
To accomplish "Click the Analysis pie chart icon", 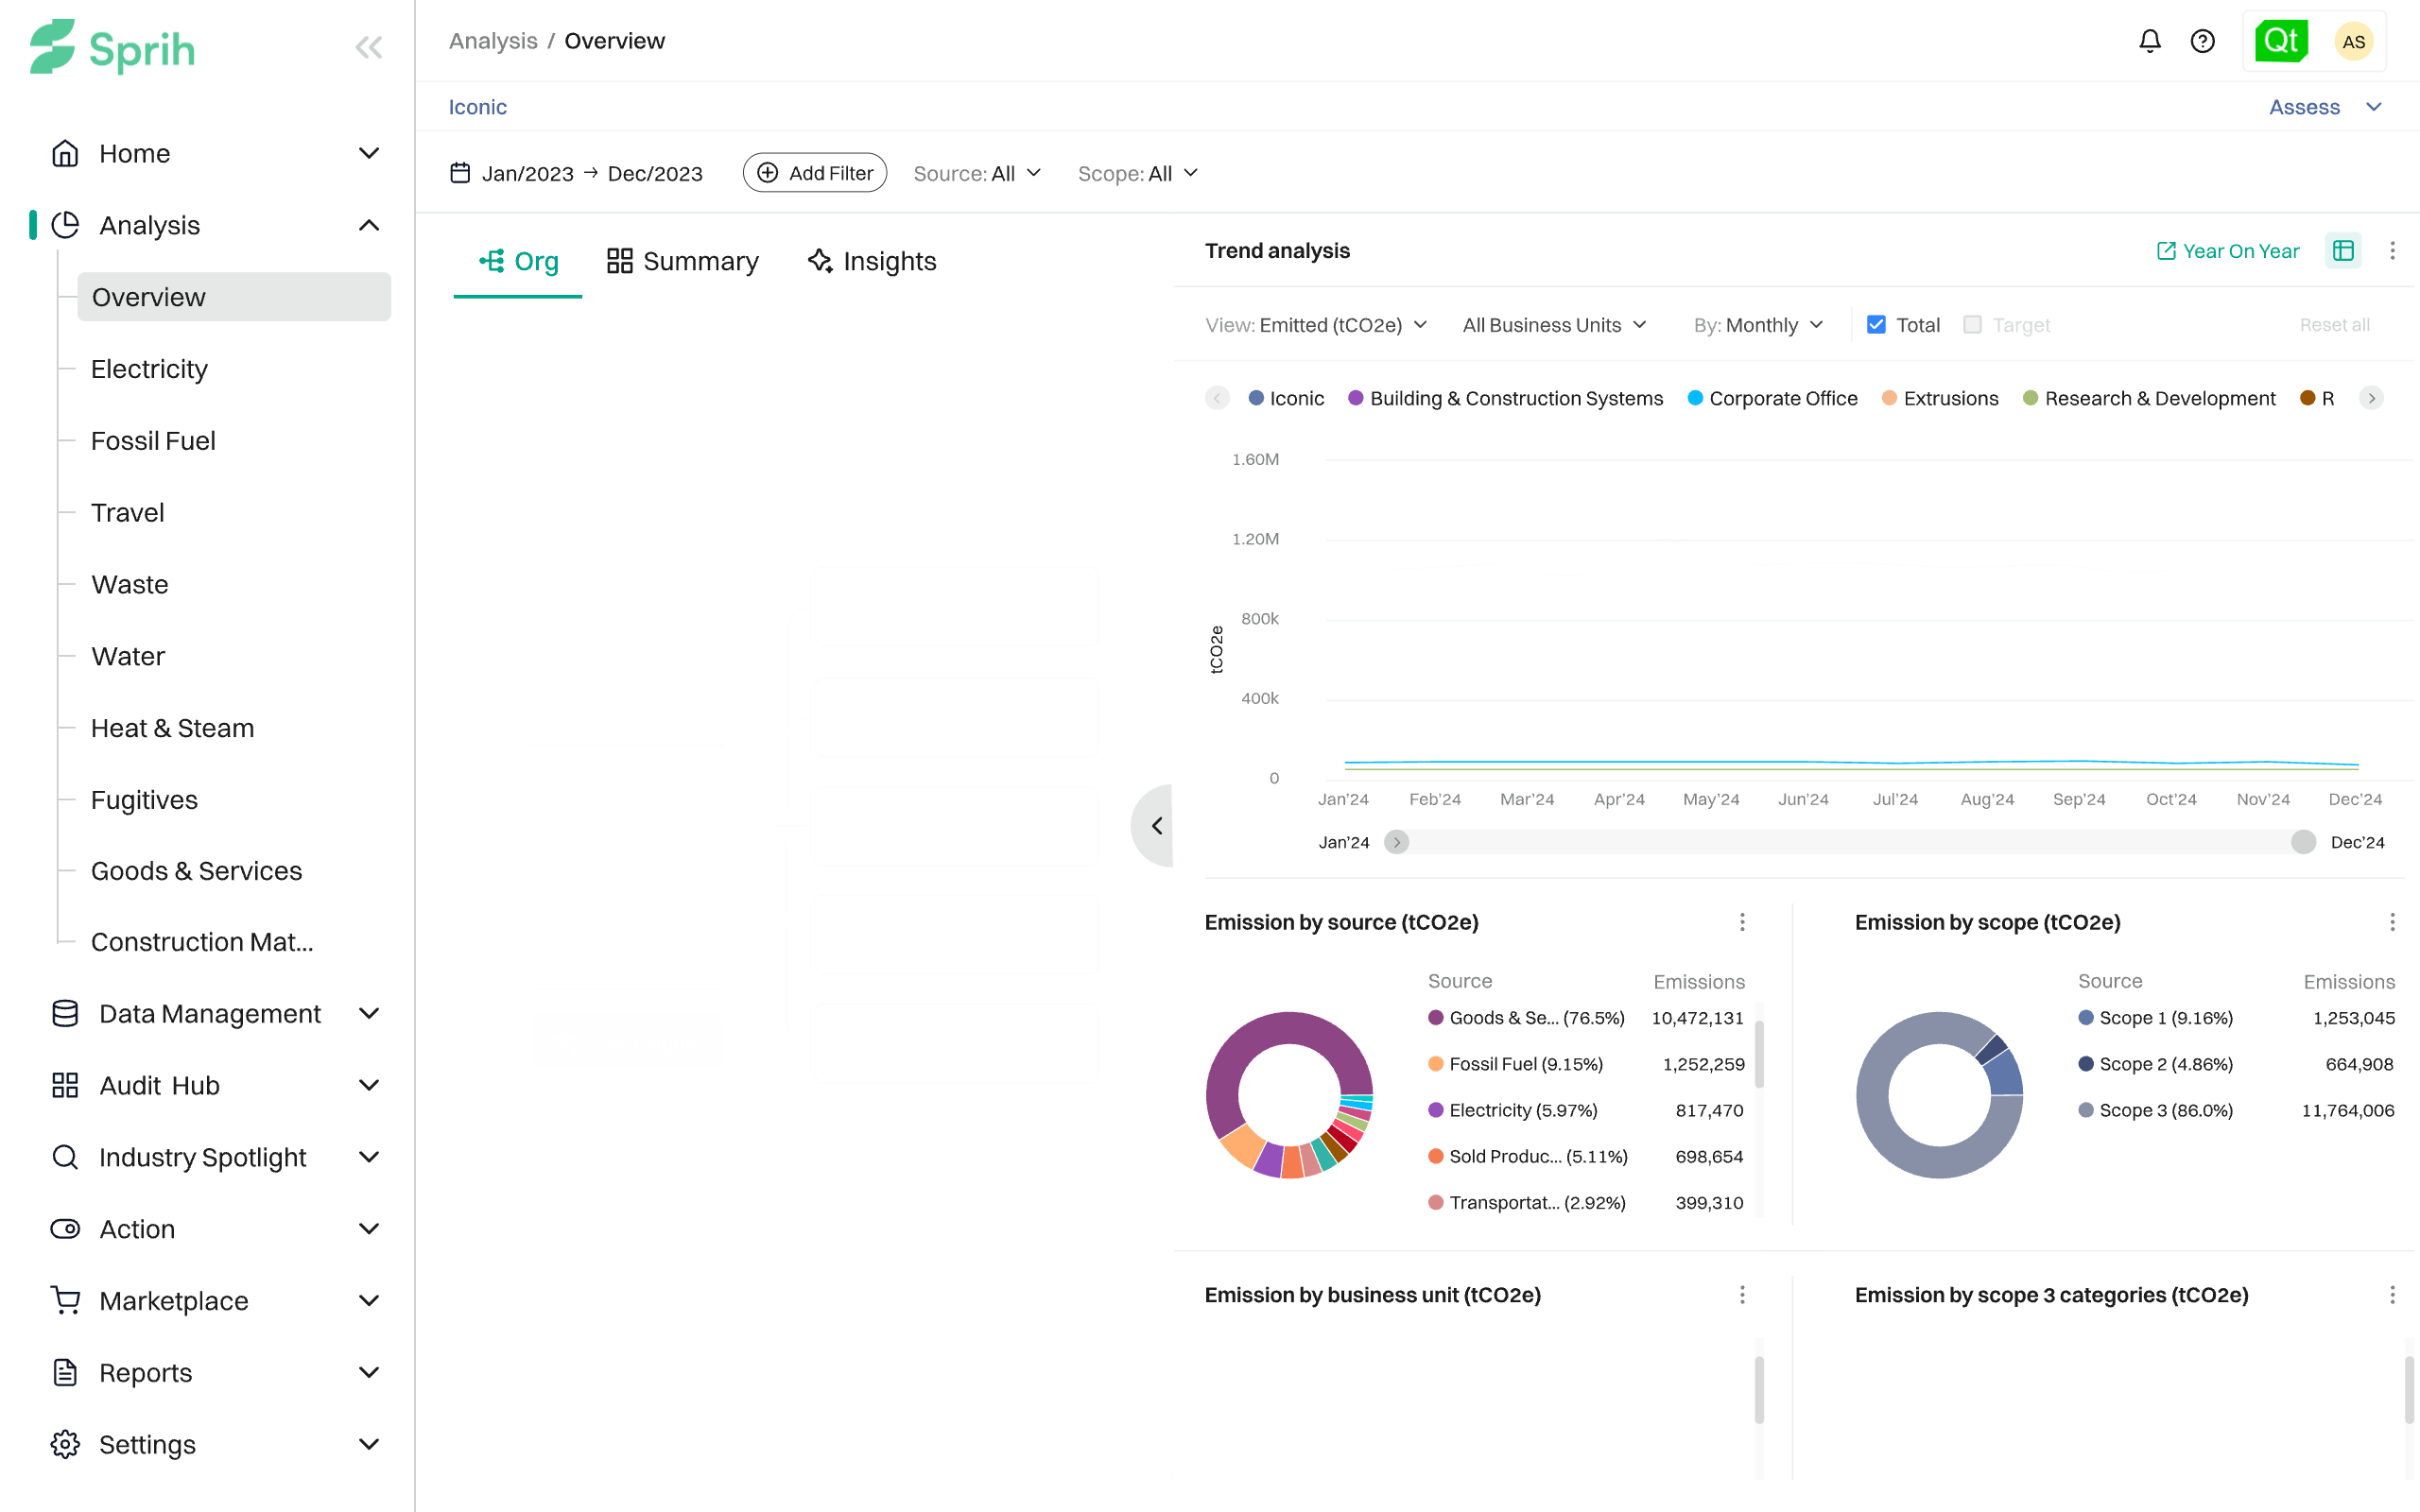I will coord(65,225).
